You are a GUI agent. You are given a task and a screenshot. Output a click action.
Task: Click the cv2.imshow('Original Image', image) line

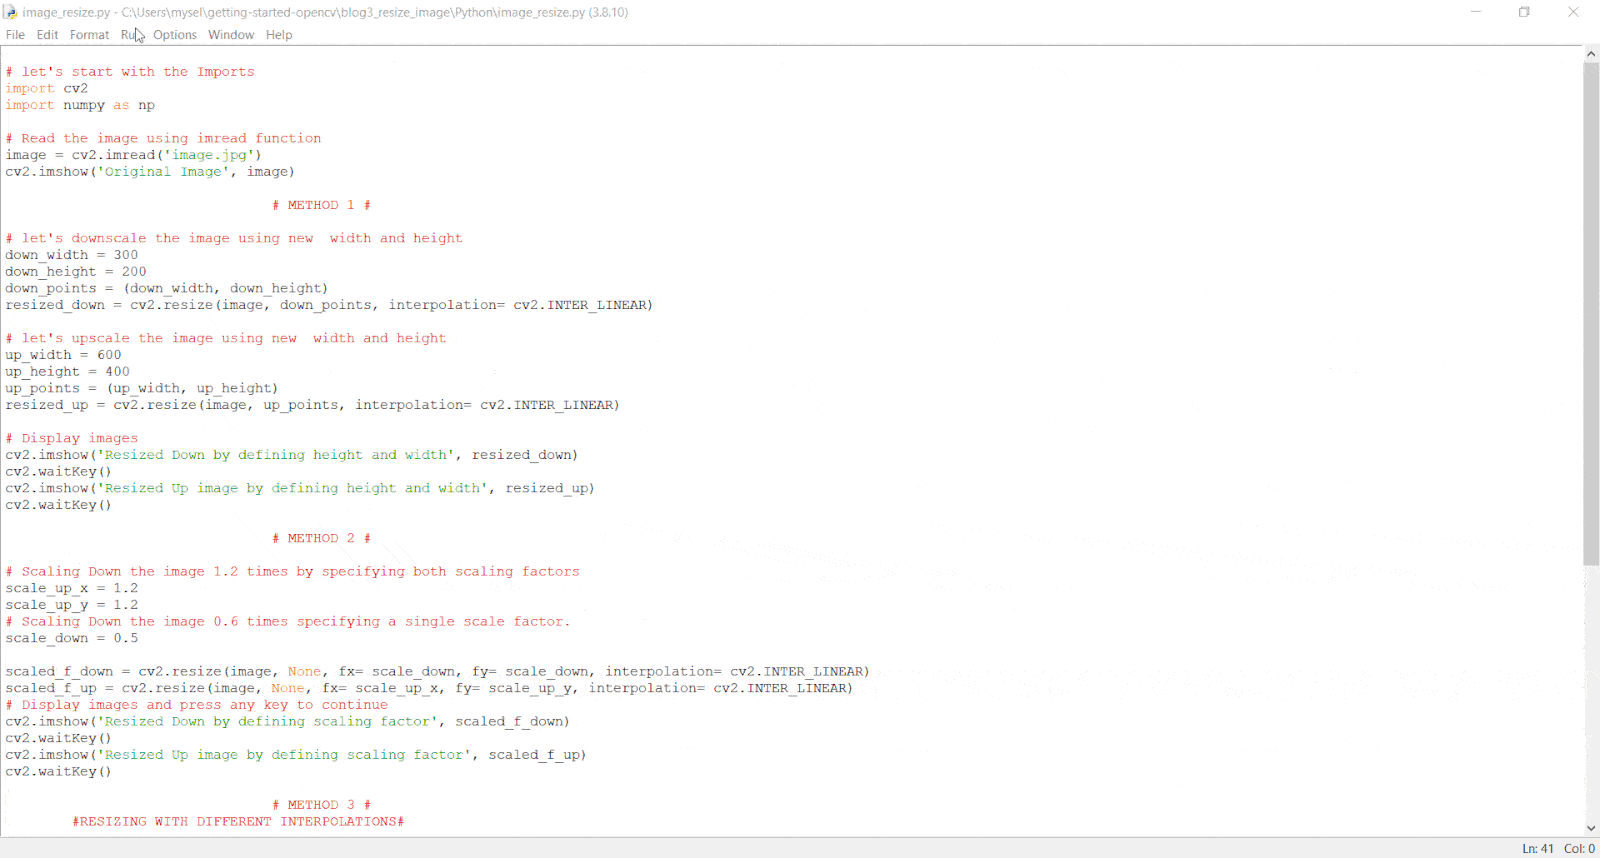tap(150, 172)
